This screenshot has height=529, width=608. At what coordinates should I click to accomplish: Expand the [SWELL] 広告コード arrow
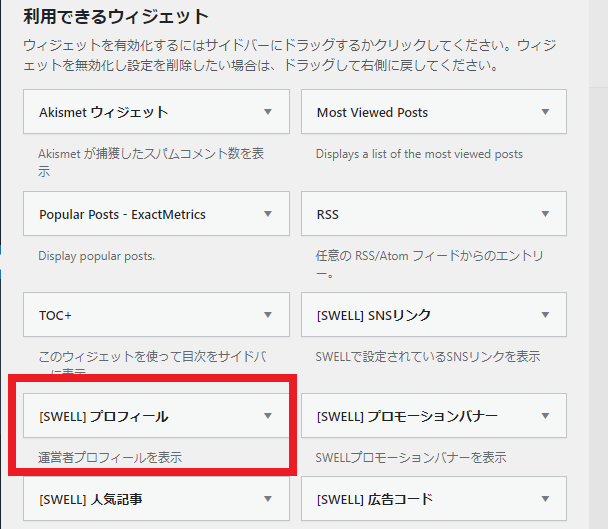point(545,499)
